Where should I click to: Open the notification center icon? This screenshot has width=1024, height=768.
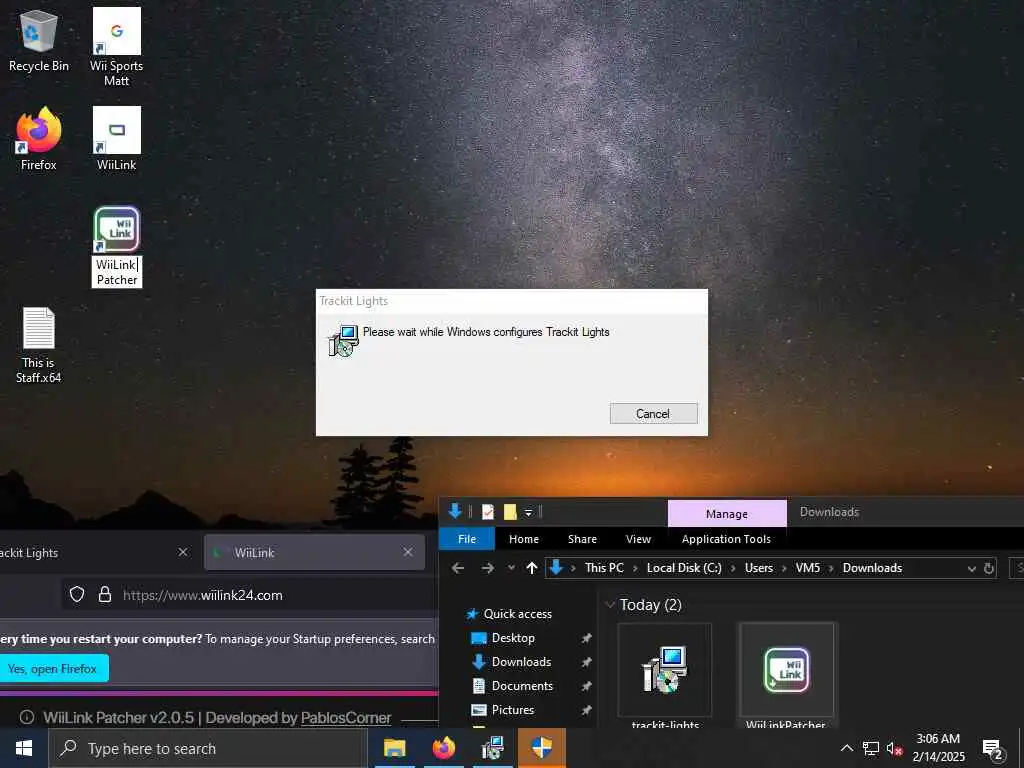click(993, 749)
